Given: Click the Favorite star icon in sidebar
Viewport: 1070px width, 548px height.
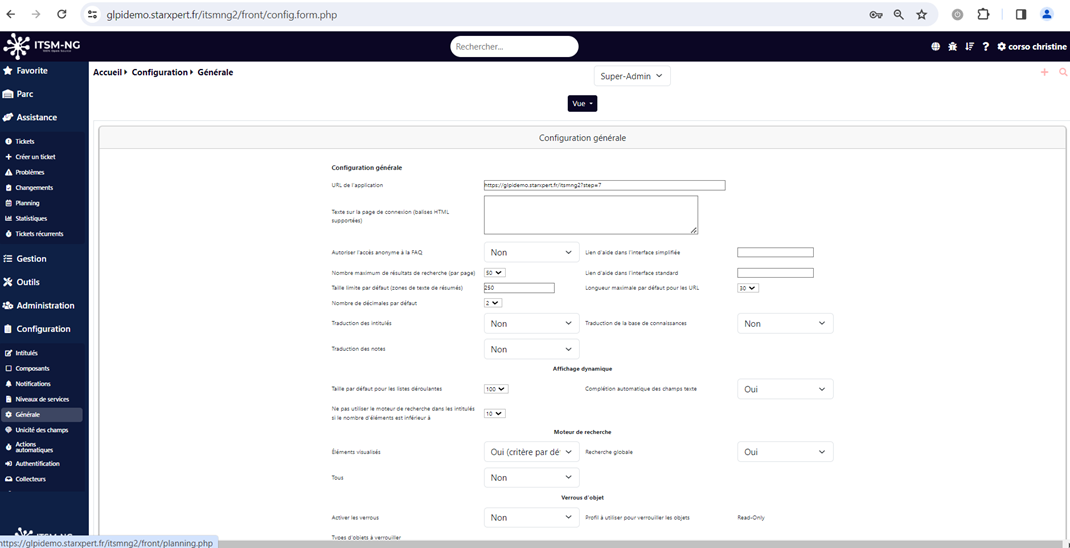Looking at the screenshot, I should pyautogui.click(x=8, y=70).
